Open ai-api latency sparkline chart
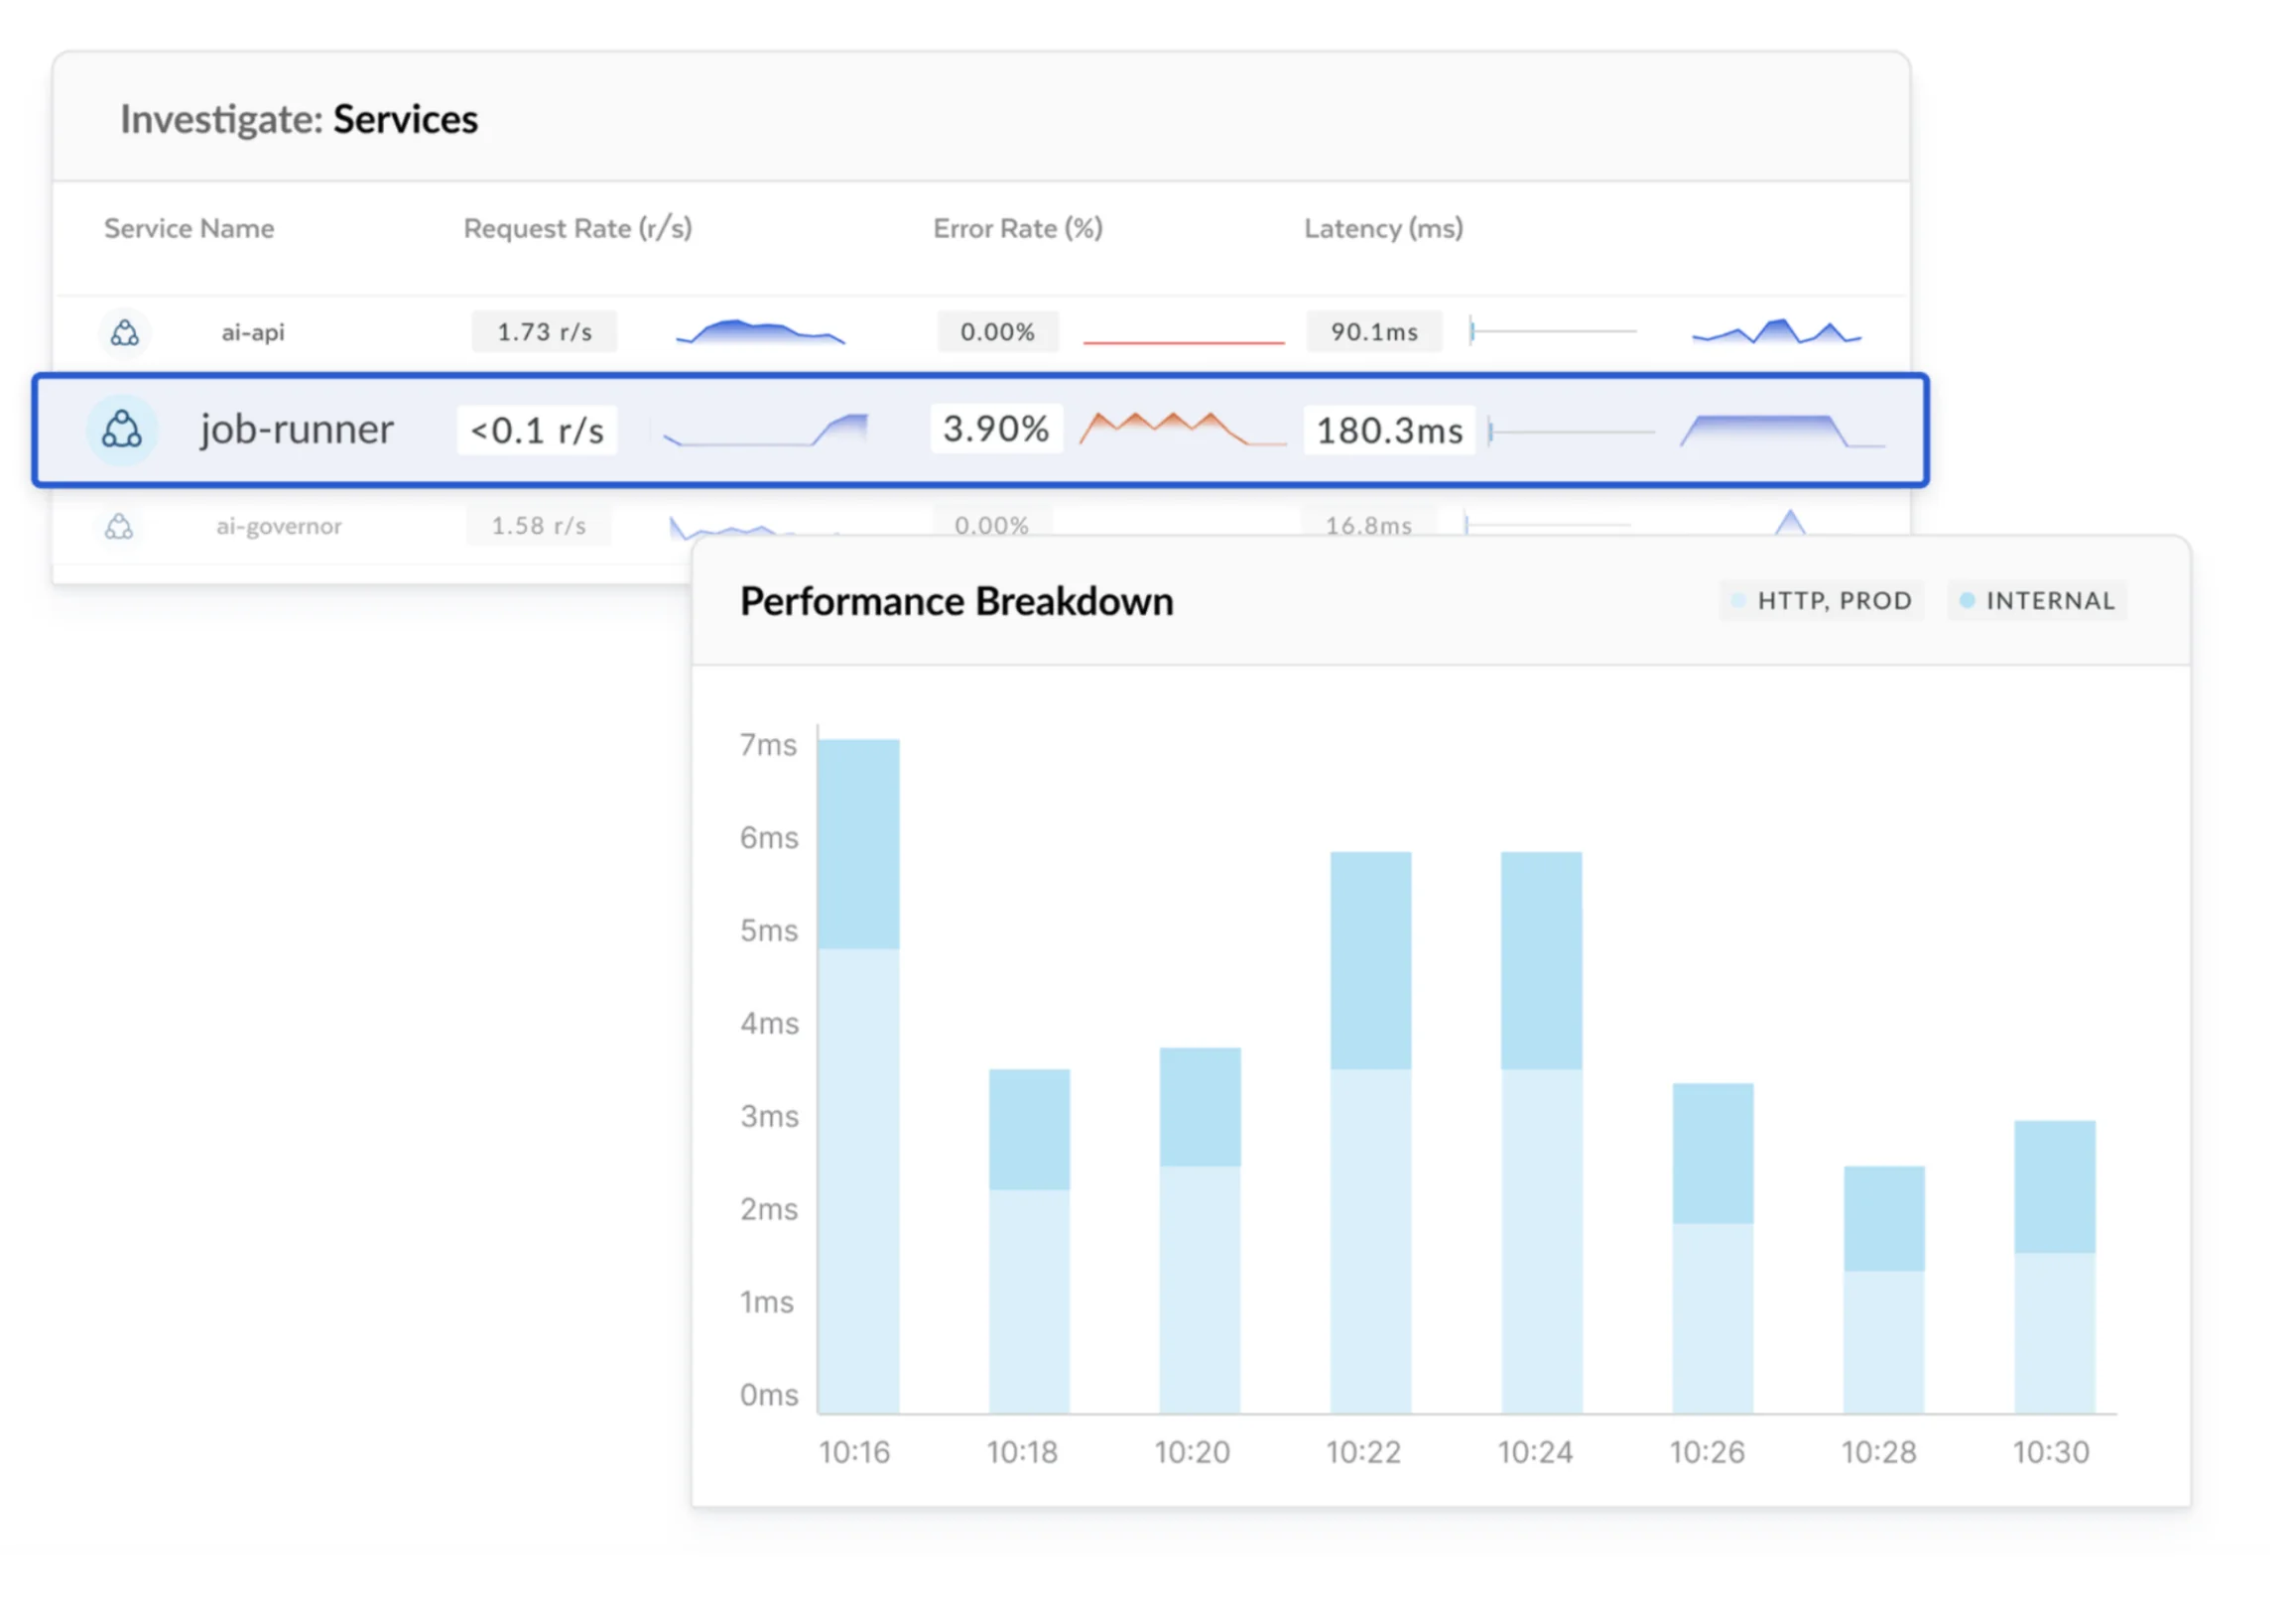The width and height of the screenshot is (2296, 1607). coord(1776,332)
